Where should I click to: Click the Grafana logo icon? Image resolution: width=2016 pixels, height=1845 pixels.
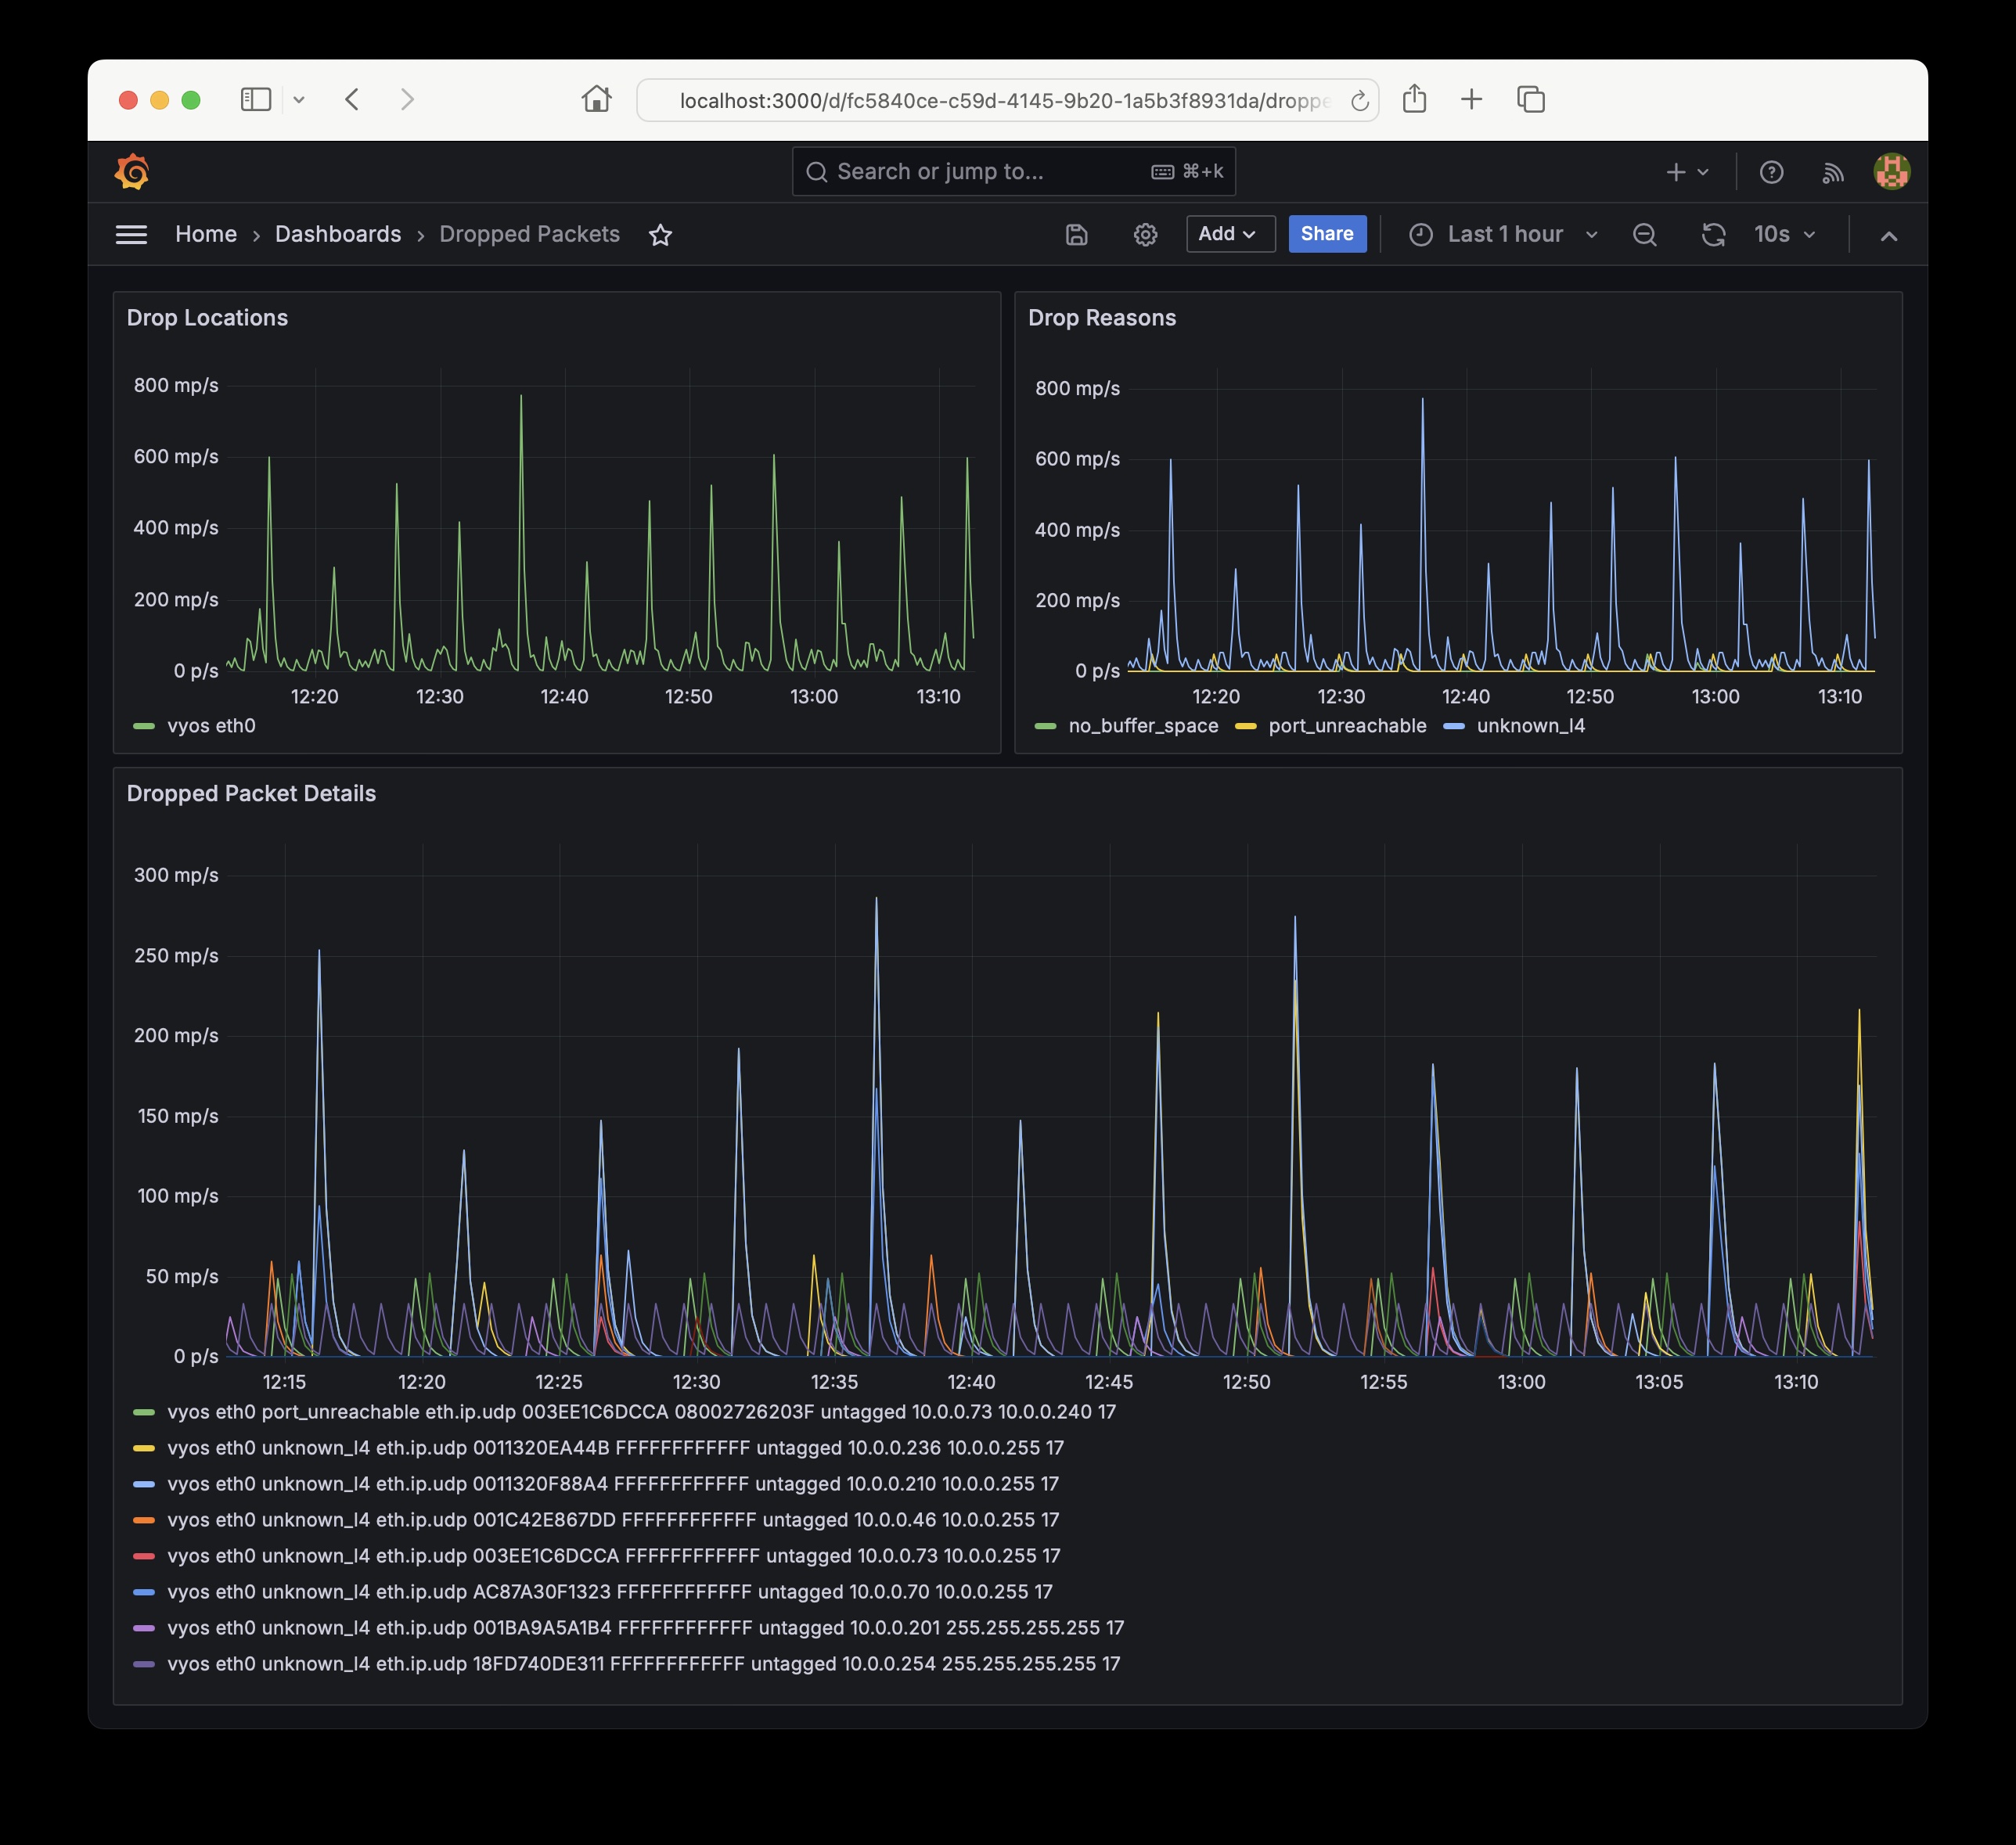pyautogui.click(x=132, y=172)
